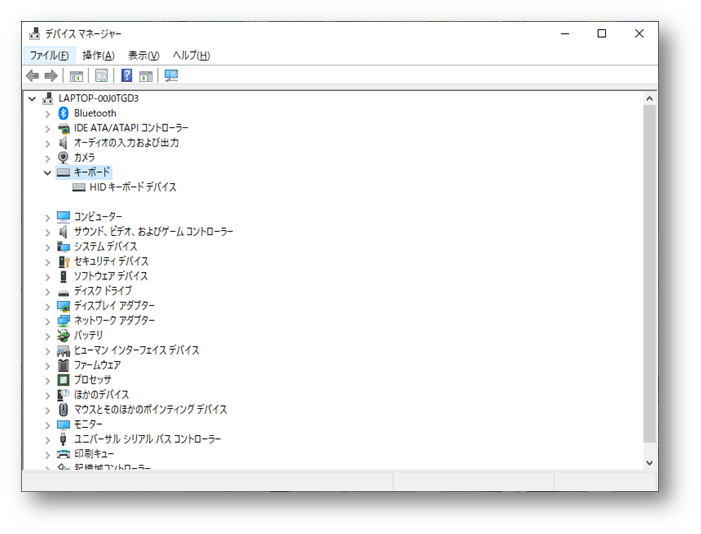Screen dimensions: 701x534
Task: Click the セキュリティ デバイス key icon
Action: pos(63,261)
